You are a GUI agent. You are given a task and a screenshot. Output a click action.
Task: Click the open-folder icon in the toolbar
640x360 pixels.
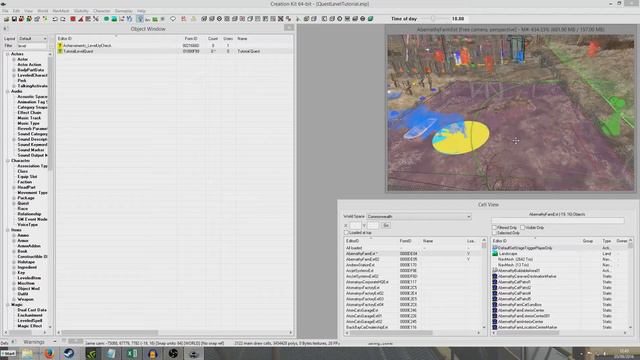(6, 19)
